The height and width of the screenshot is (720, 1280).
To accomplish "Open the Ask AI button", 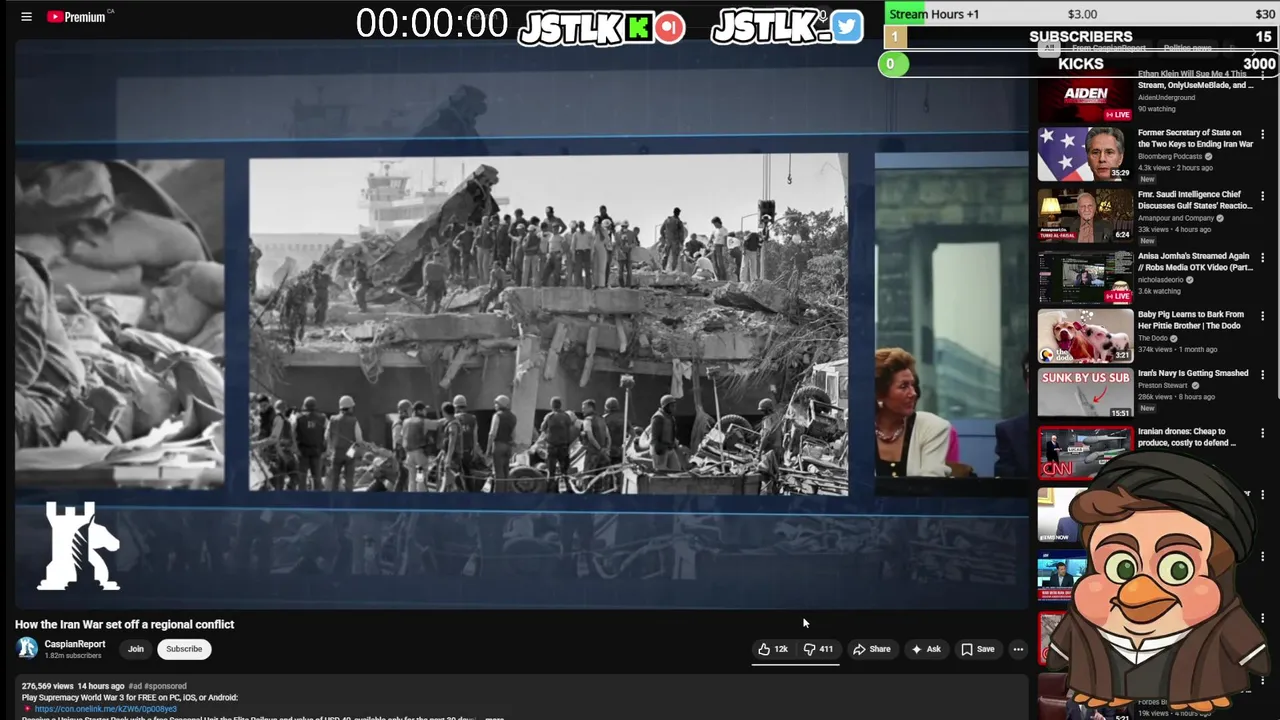I will tap(925, 649).
